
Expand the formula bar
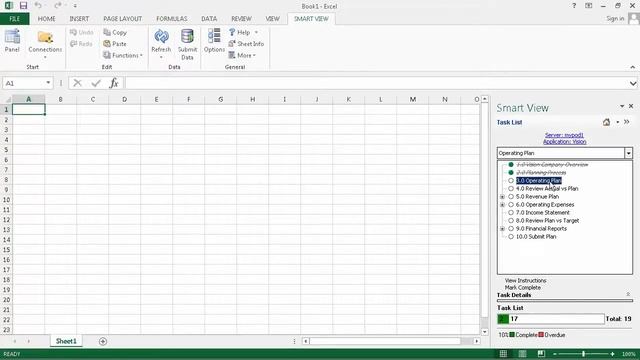(633, 83)
